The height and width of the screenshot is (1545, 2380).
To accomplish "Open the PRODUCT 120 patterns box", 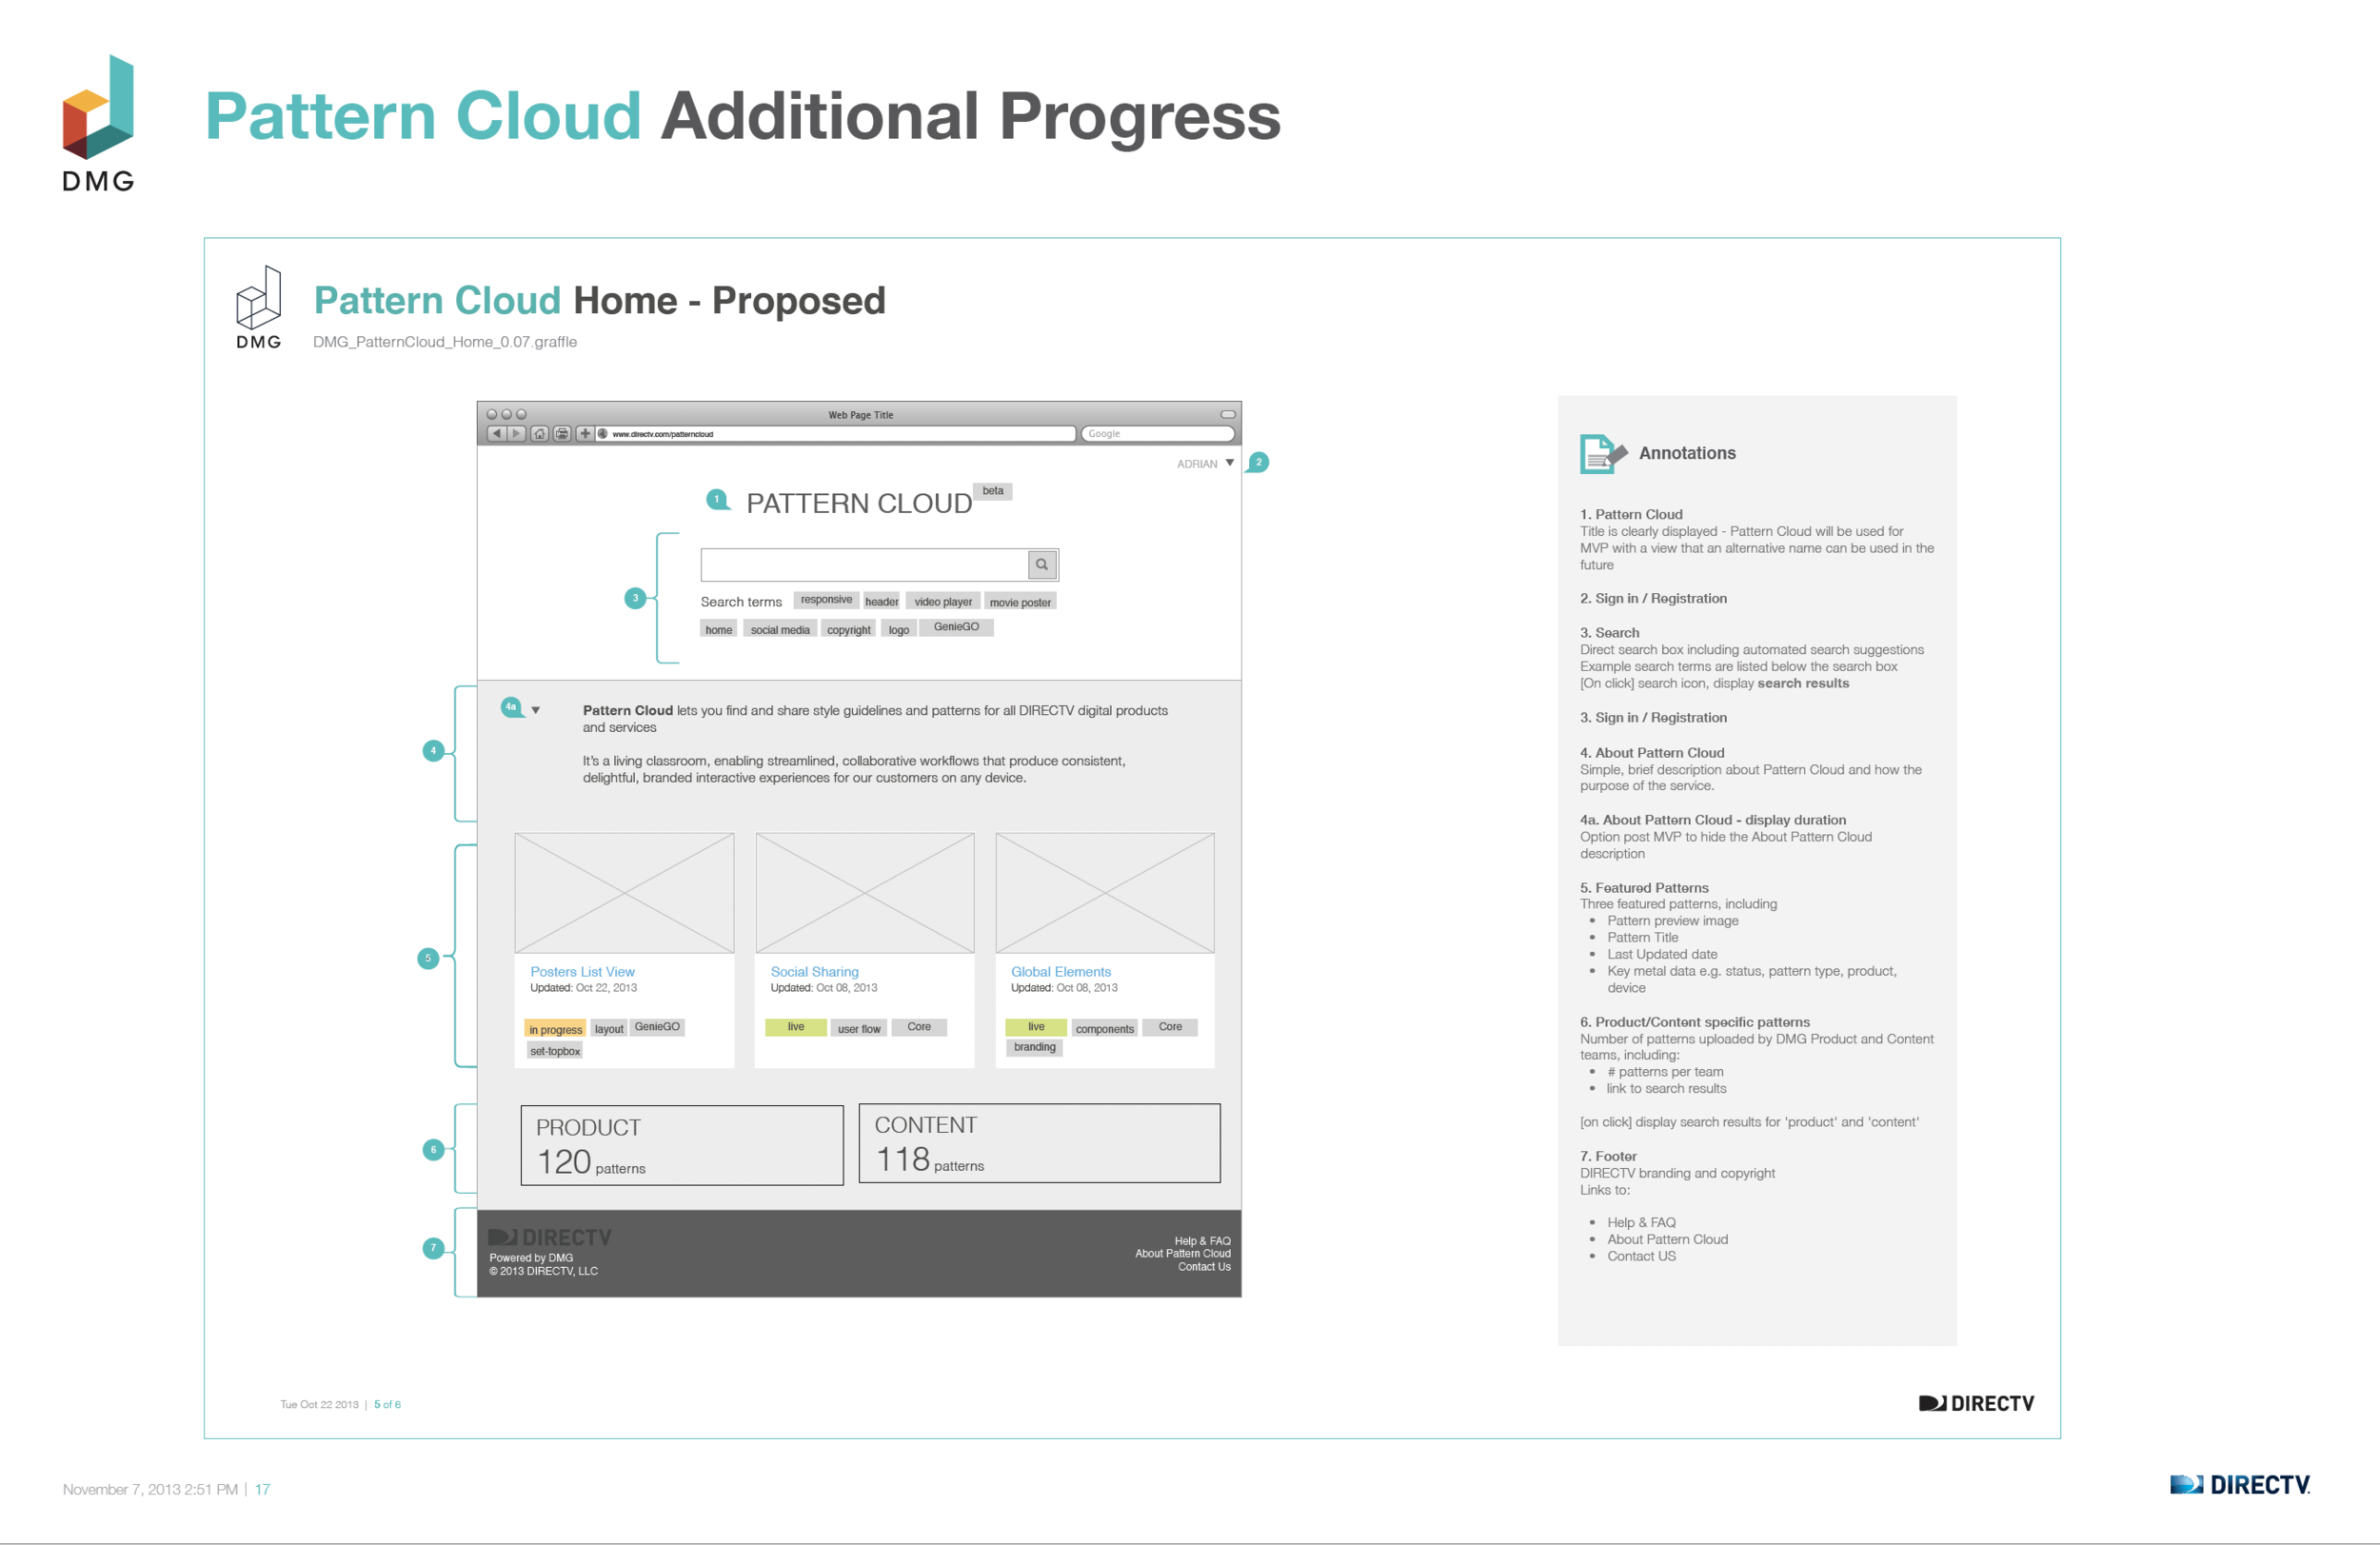I will pyautogui.click(x=682, y=1146).
